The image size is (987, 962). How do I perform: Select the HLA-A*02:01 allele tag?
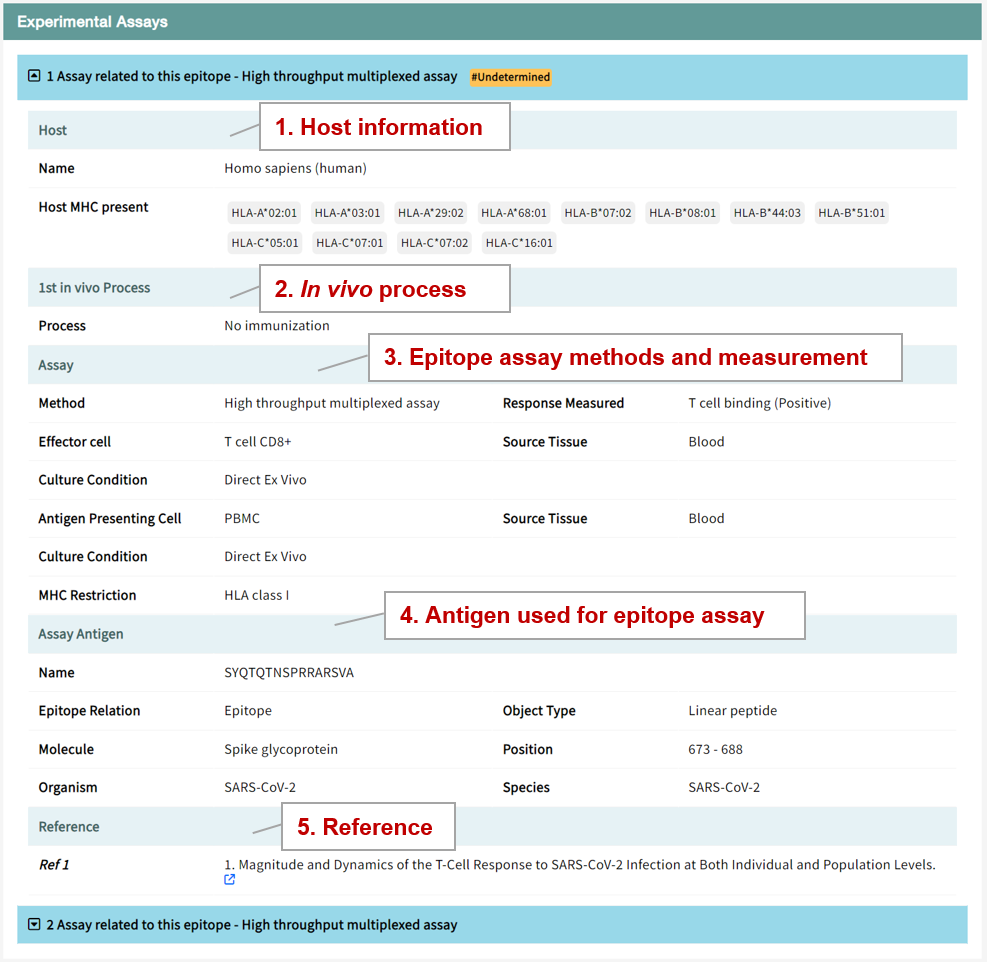[265, 213]
